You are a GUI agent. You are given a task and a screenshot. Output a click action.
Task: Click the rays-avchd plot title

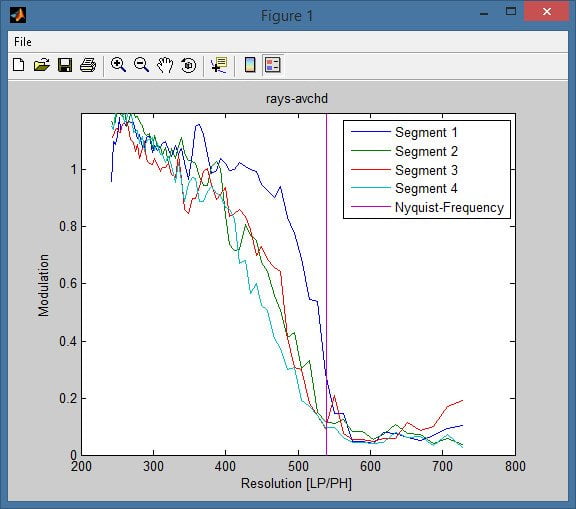click(x=297, y=99)
